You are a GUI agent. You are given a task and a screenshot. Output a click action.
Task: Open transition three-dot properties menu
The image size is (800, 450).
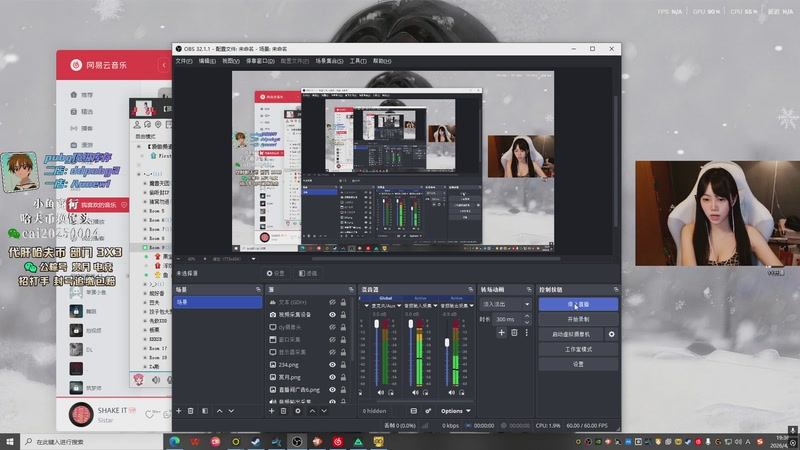(x=527, y=333)
